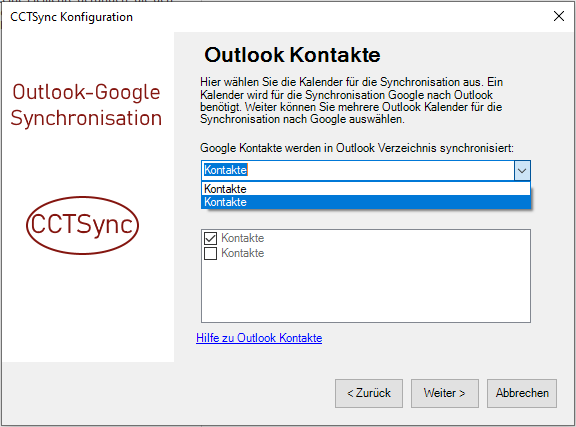Close the CCTSync Konfiguration dialog
This screenshot has width=576, height=427.
click(x=559, y=16)
